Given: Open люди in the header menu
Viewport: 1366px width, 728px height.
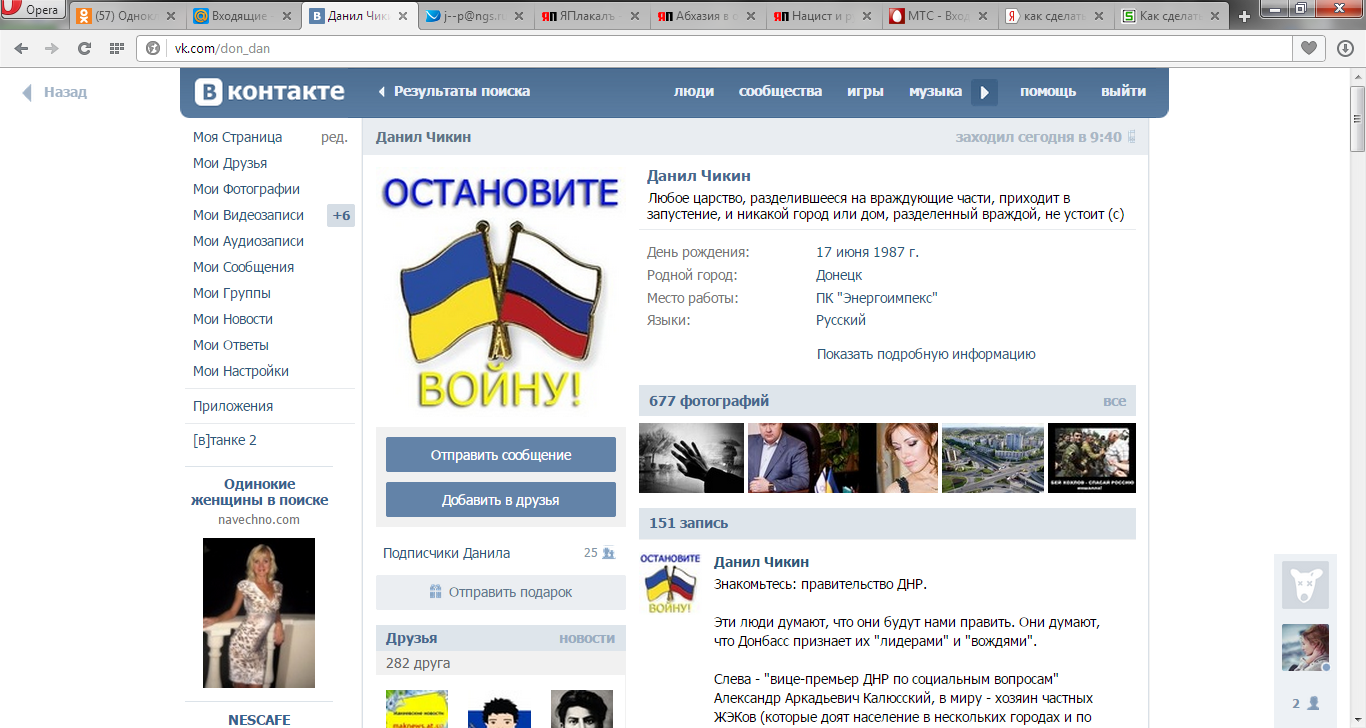Looking at the screenshot, I should click(x=694, y=92).
